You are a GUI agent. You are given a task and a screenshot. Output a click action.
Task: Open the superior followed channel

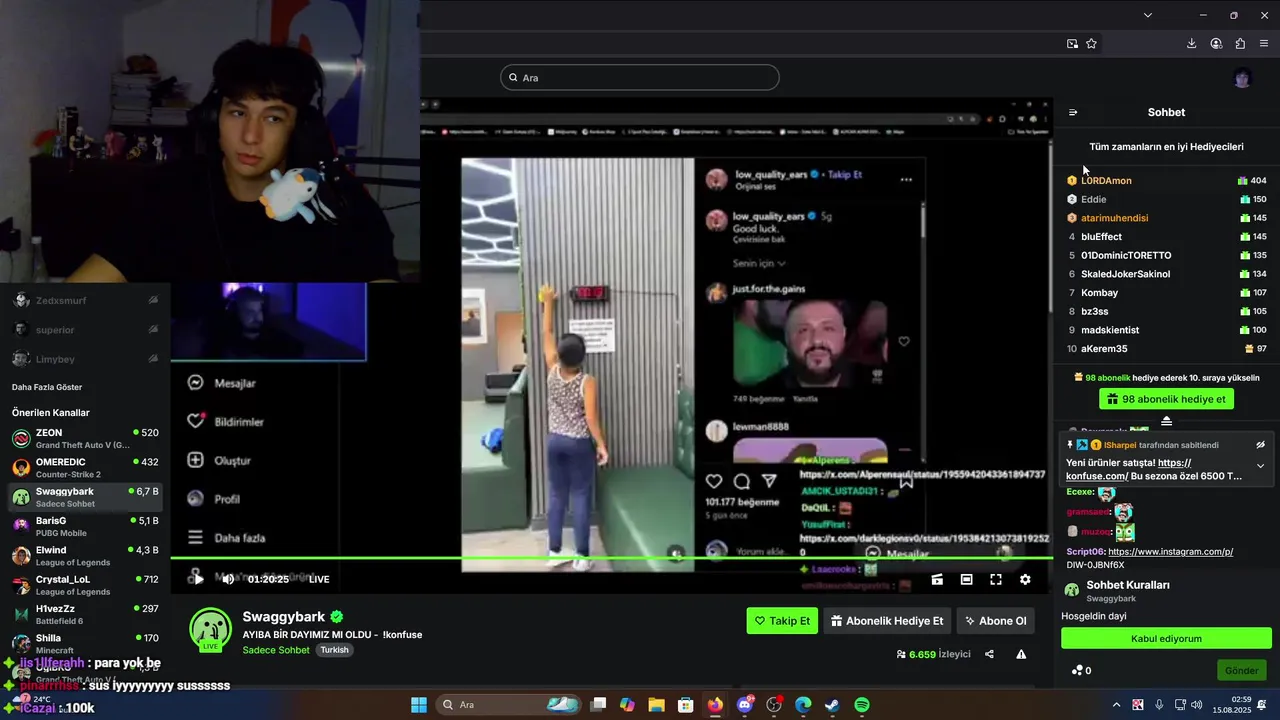pos(85,329)
